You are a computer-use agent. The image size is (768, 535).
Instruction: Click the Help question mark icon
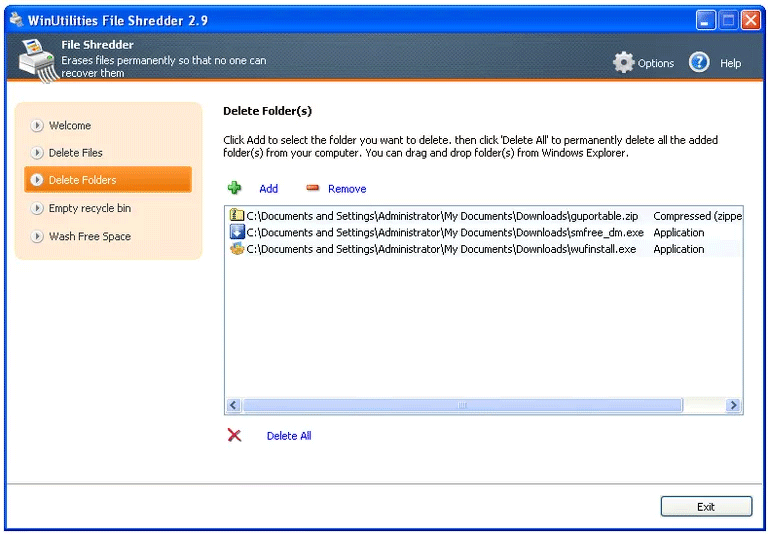click(x=699, y=63)
